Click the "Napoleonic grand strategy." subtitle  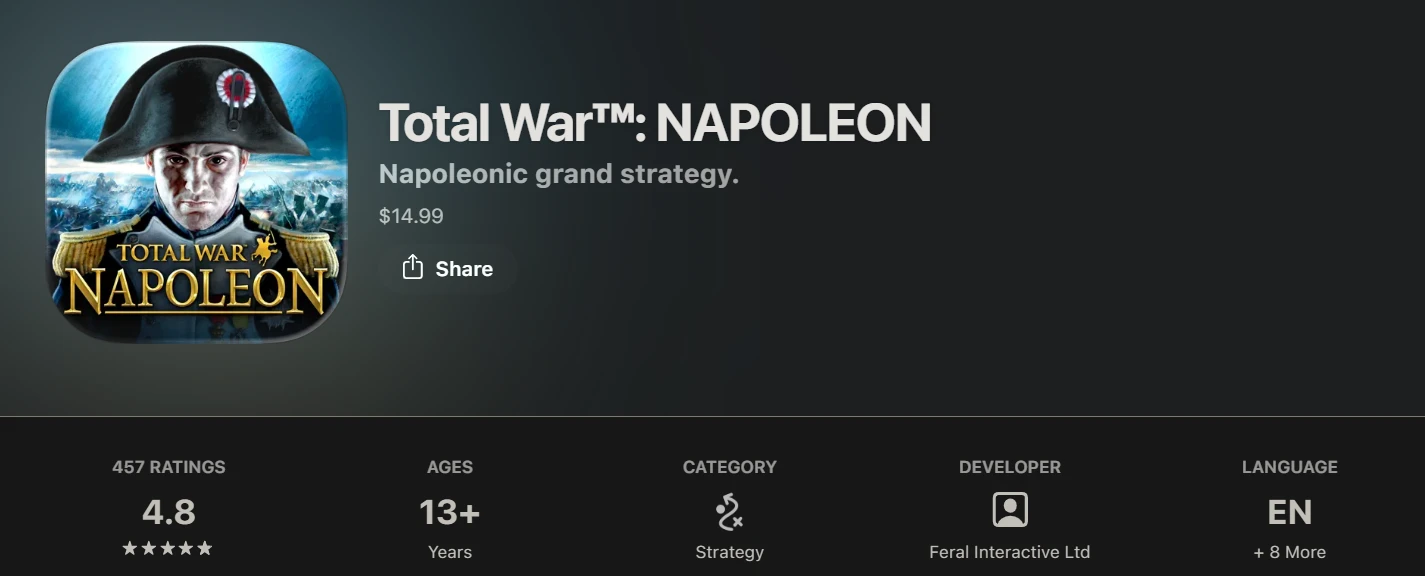(x=558, y=175)
